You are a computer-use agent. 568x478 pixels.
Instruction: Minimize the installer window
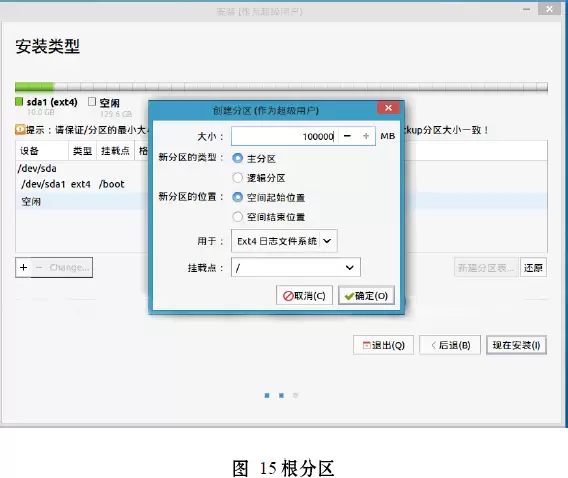point(527,9)
